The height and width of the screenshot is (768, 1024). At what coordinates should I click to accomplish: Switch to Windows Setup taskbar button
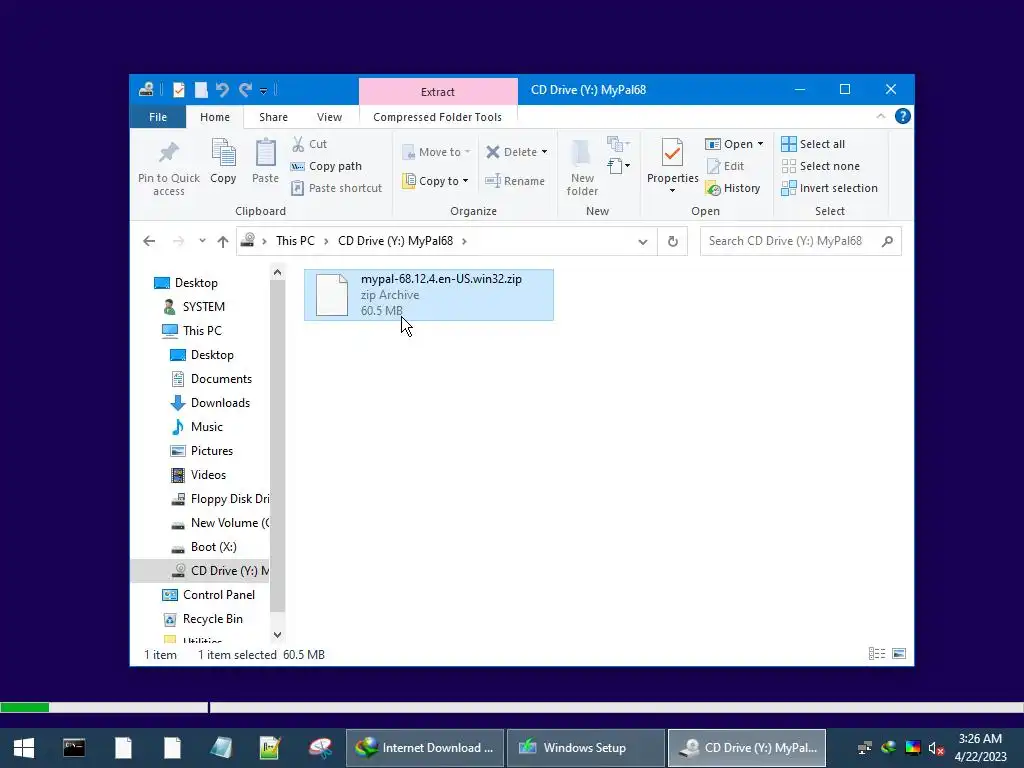[x=585, y=748]
